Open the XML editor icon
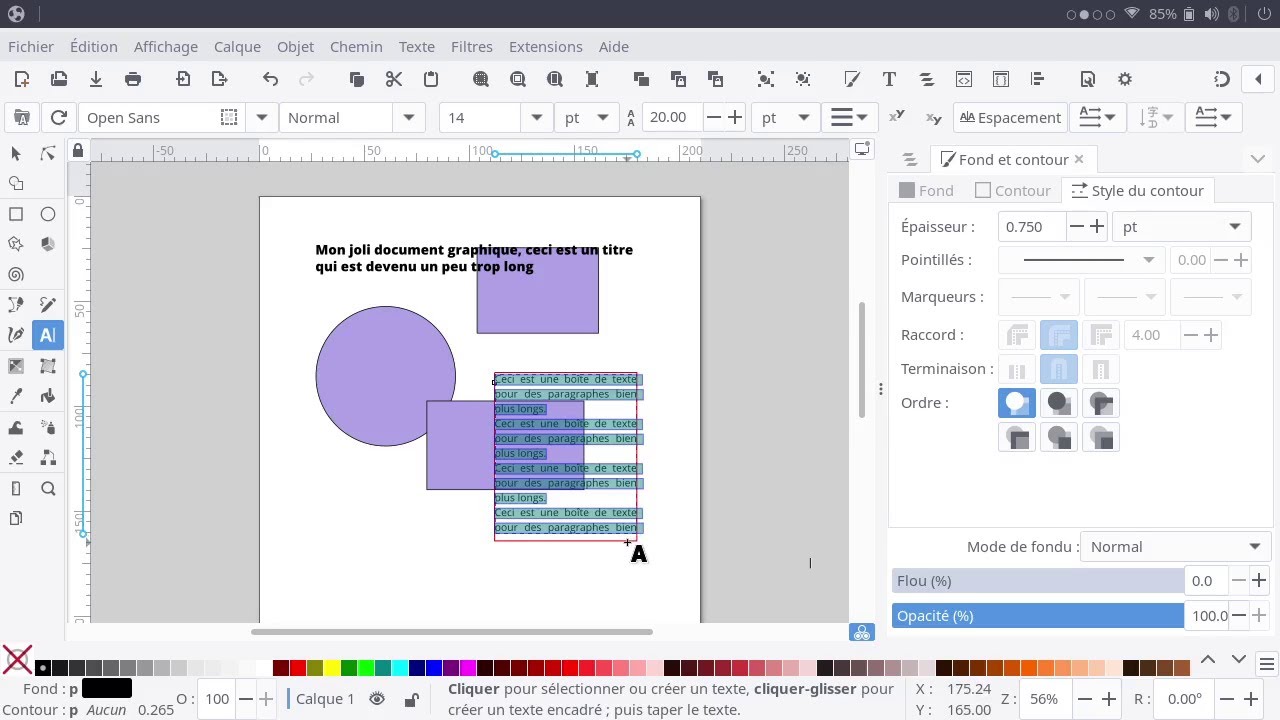Screen dimensions: 1280x720 (x=964, y=79)
